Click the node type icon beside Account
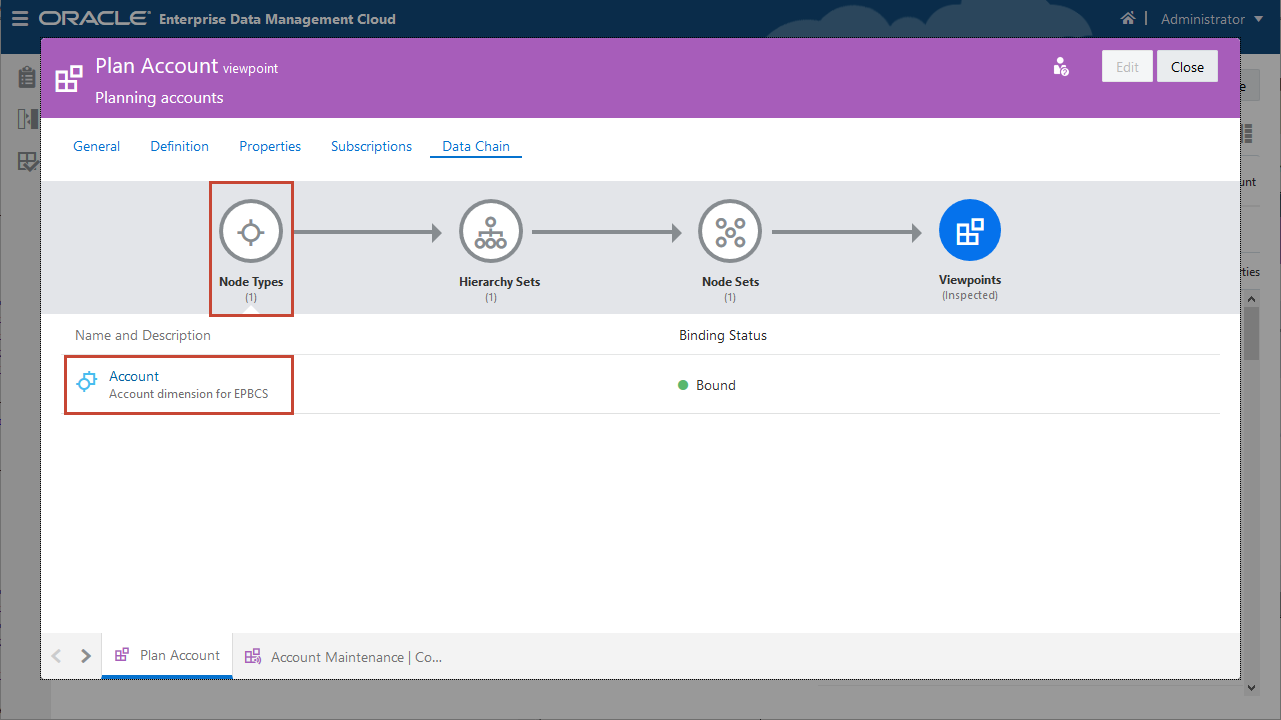The width and height of the screenshot is (1281, 720). pos(88,381)
